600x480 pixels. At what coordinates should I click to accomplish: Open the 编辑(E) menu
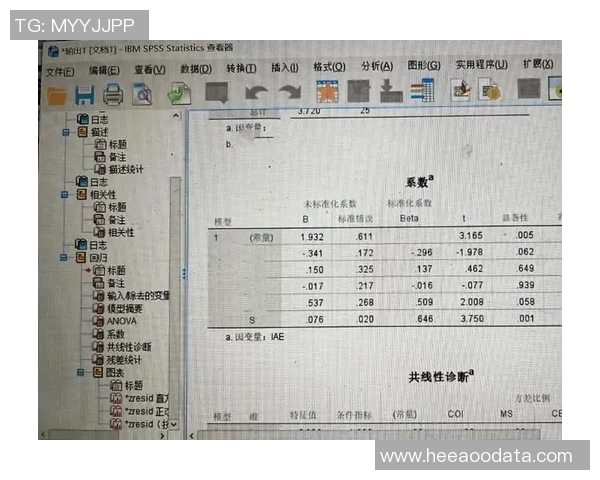point(104,71)
